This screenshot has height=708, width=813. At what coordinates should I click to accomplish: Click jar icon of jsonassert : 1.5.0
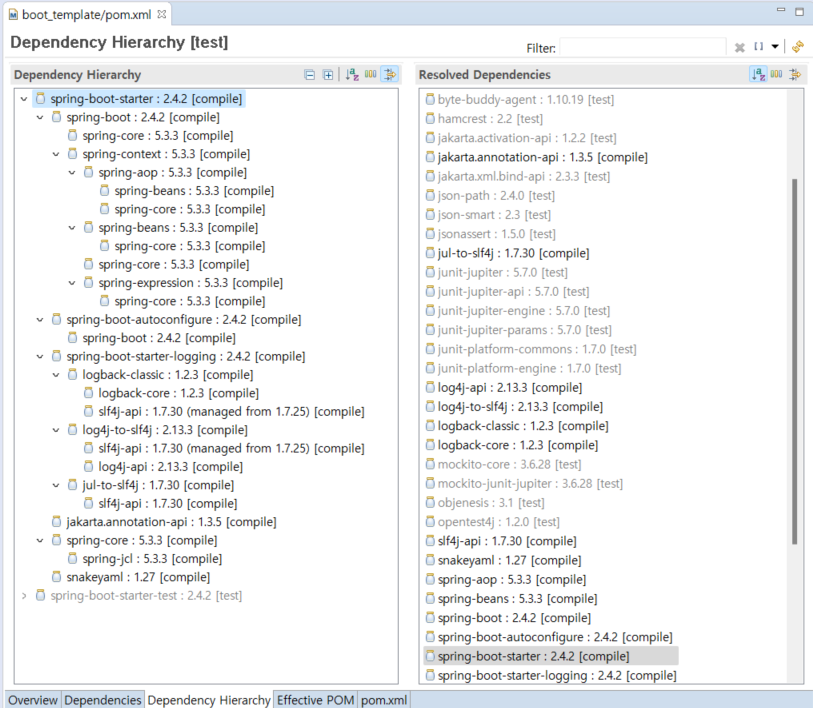[x=430, y=233]
